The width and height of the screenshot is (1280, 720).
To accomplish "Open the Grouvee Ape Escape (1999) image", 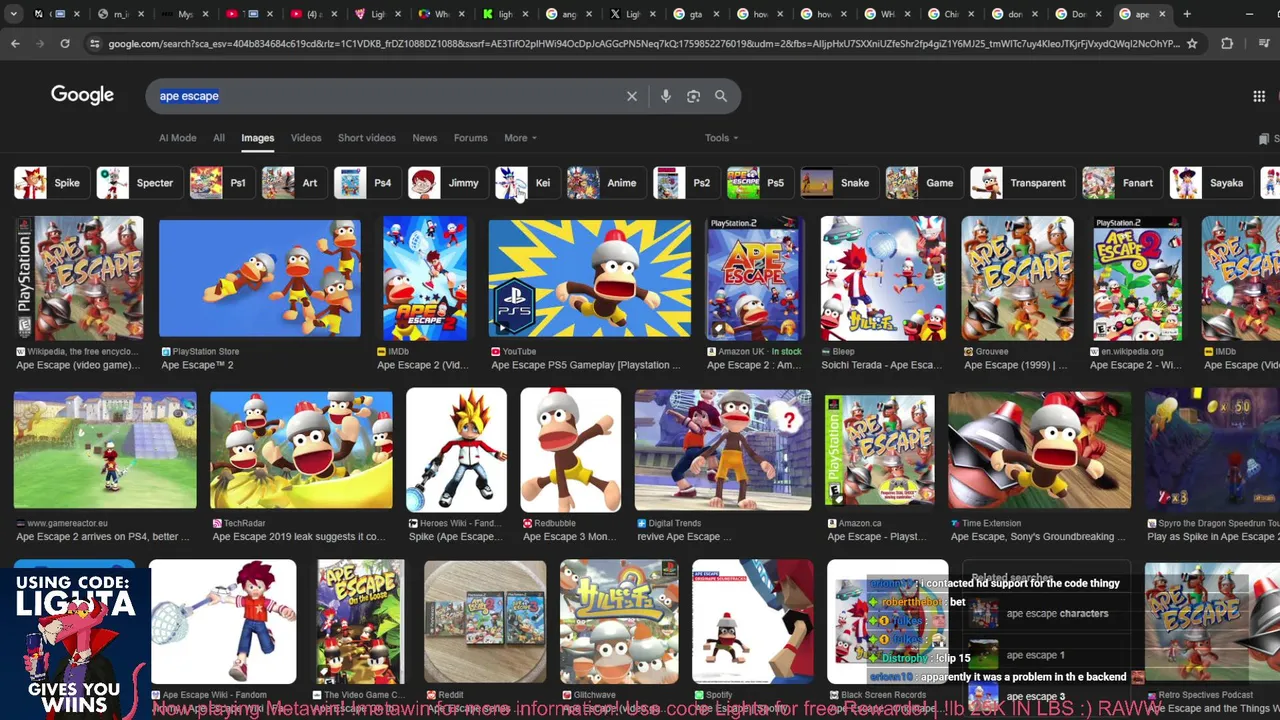I will [x=1017, y=278].
